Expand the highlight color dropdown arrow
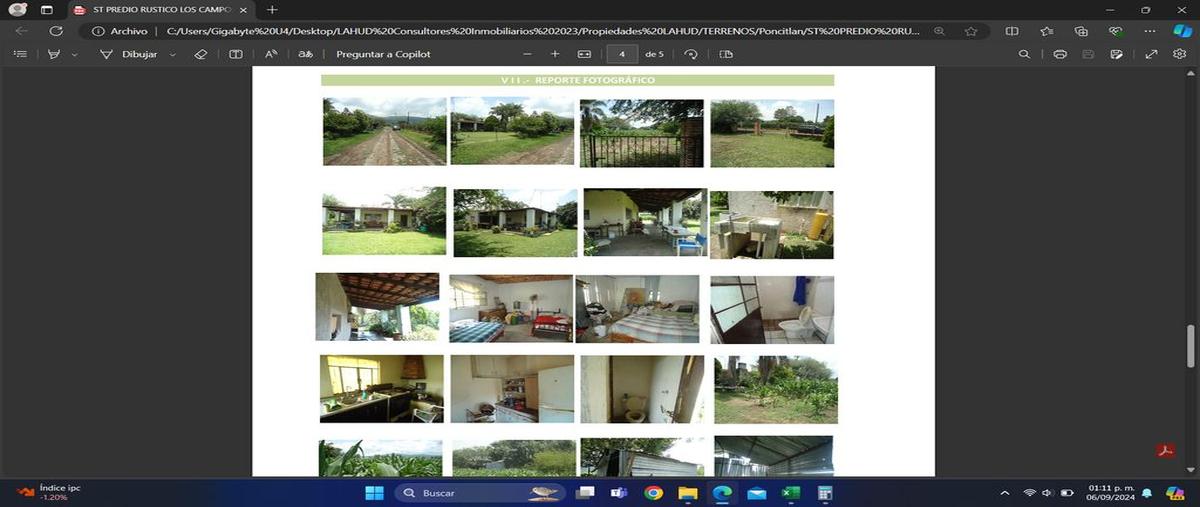The height and width of the screenshot is (507, 1200). (x=75, y=54)
